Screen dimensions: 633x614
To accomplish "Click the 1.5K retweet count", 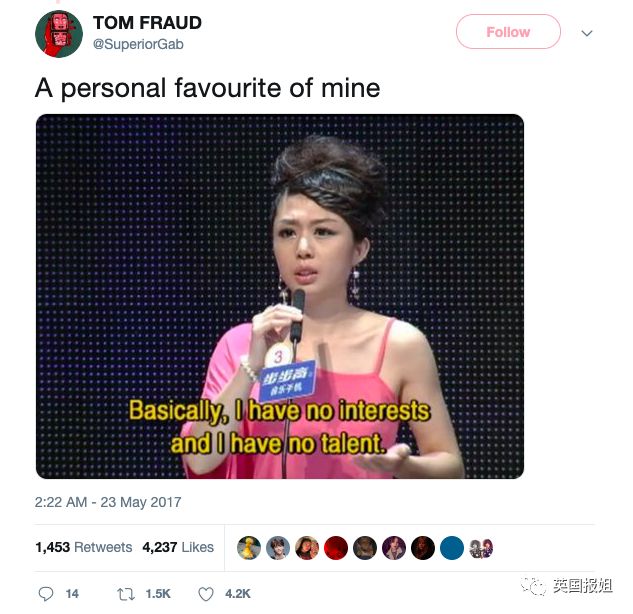I will click(x=158, y=594).
